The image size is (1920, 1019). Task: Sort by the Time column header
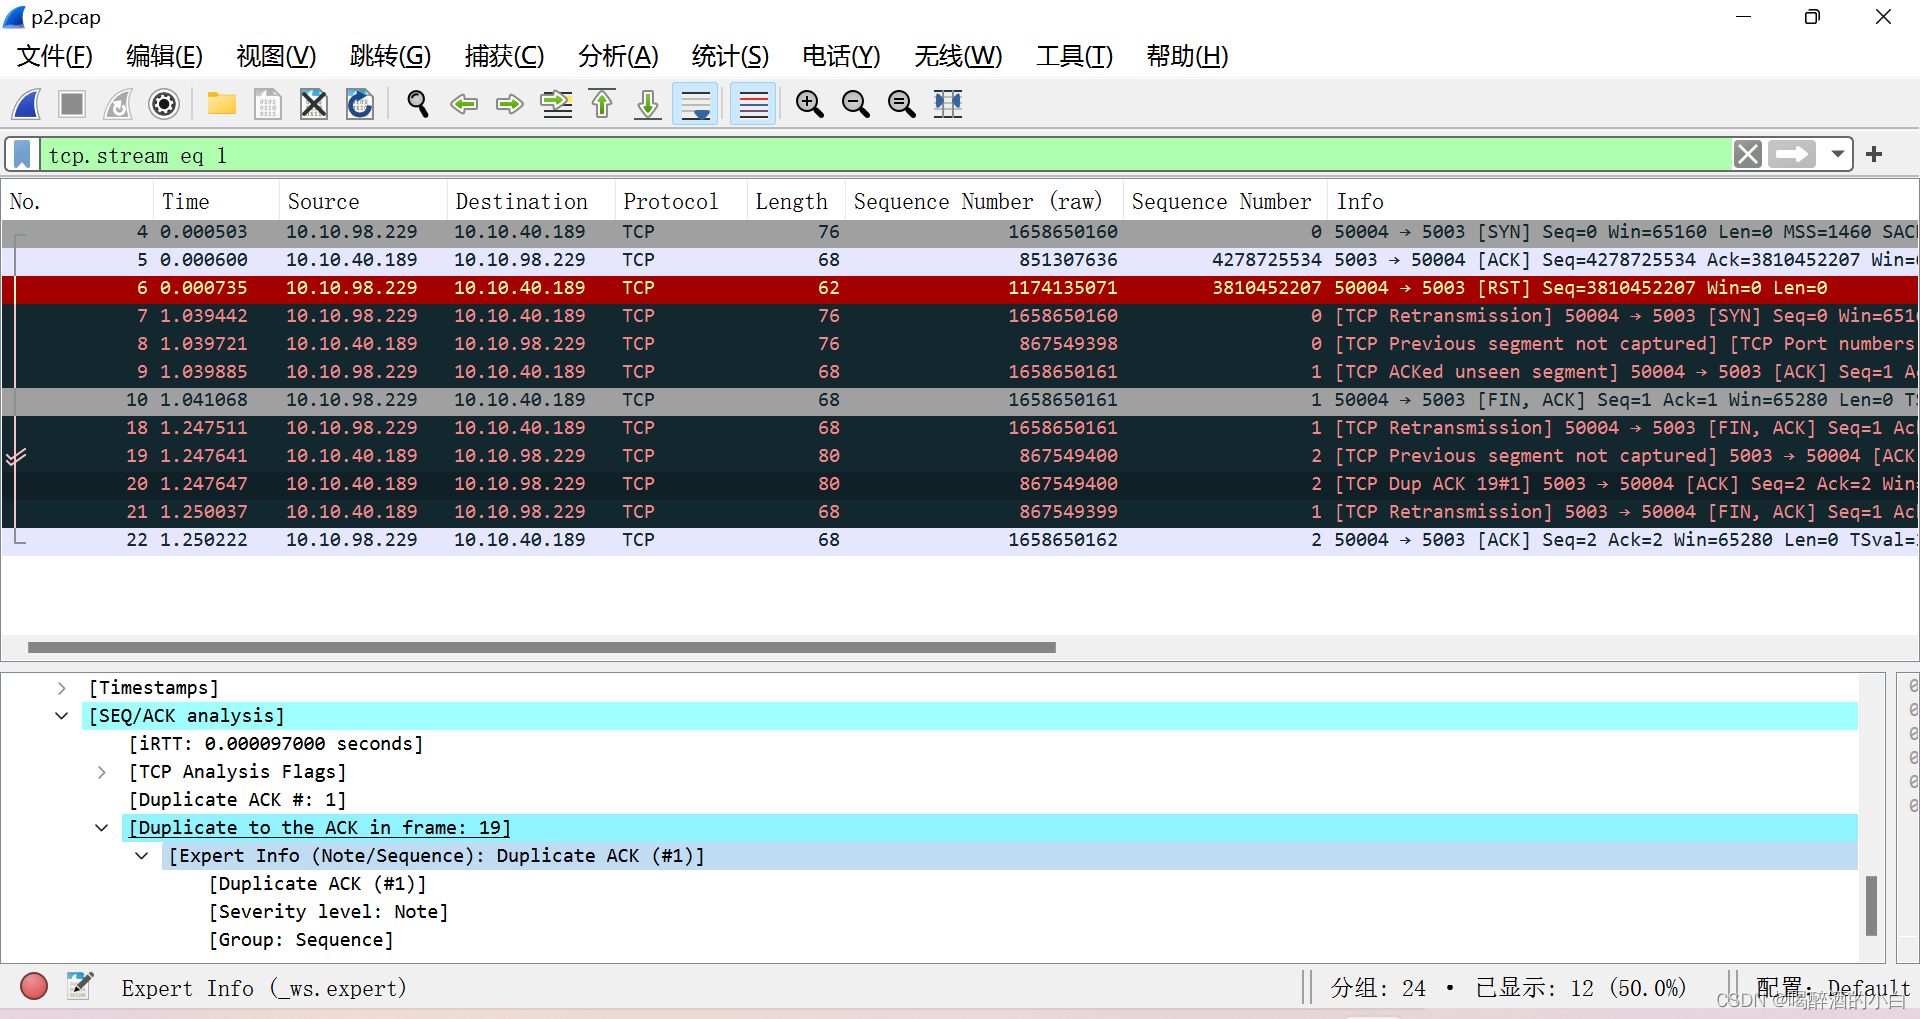[217, 202]
